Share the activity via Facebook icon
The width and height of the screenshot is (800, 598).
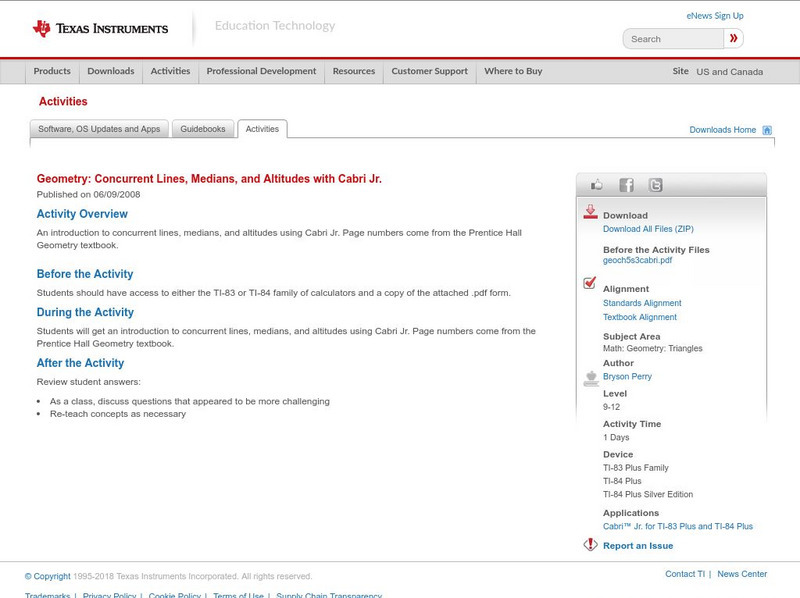[x=626, y=185]
